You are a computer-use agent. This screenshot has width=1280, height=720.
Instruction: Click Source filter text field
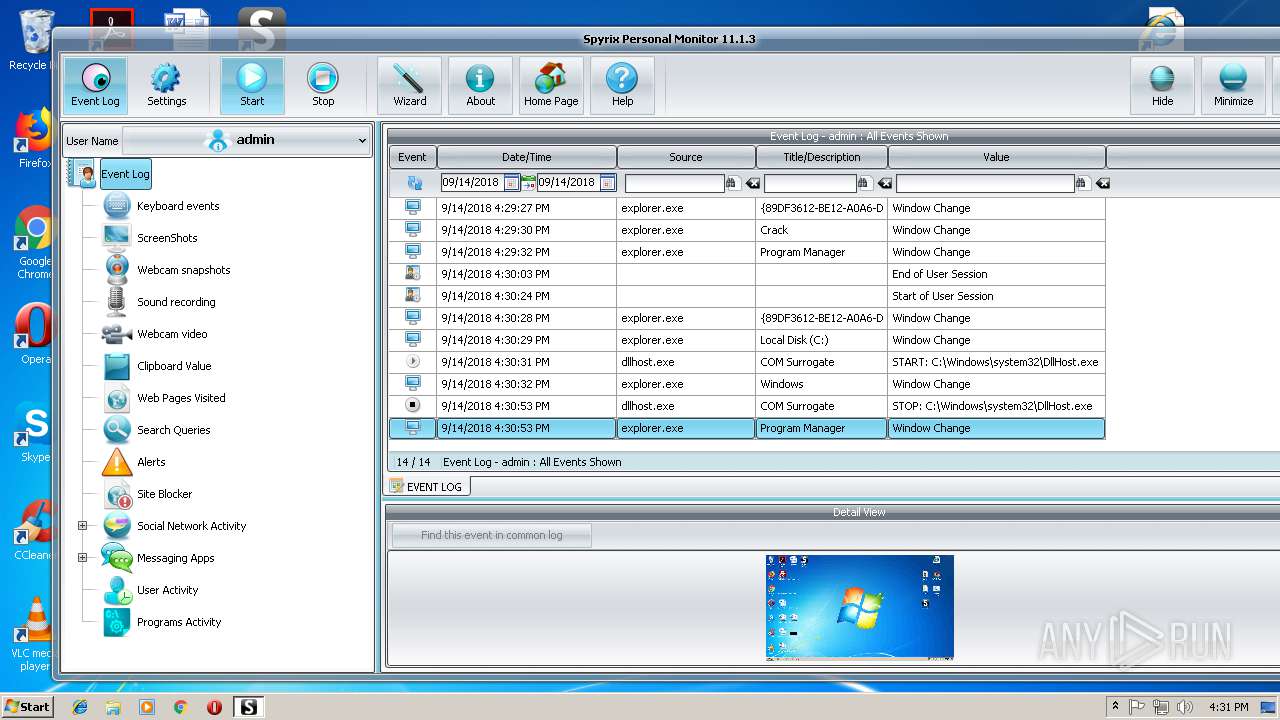pyautogui.click(x=674, y=183)
